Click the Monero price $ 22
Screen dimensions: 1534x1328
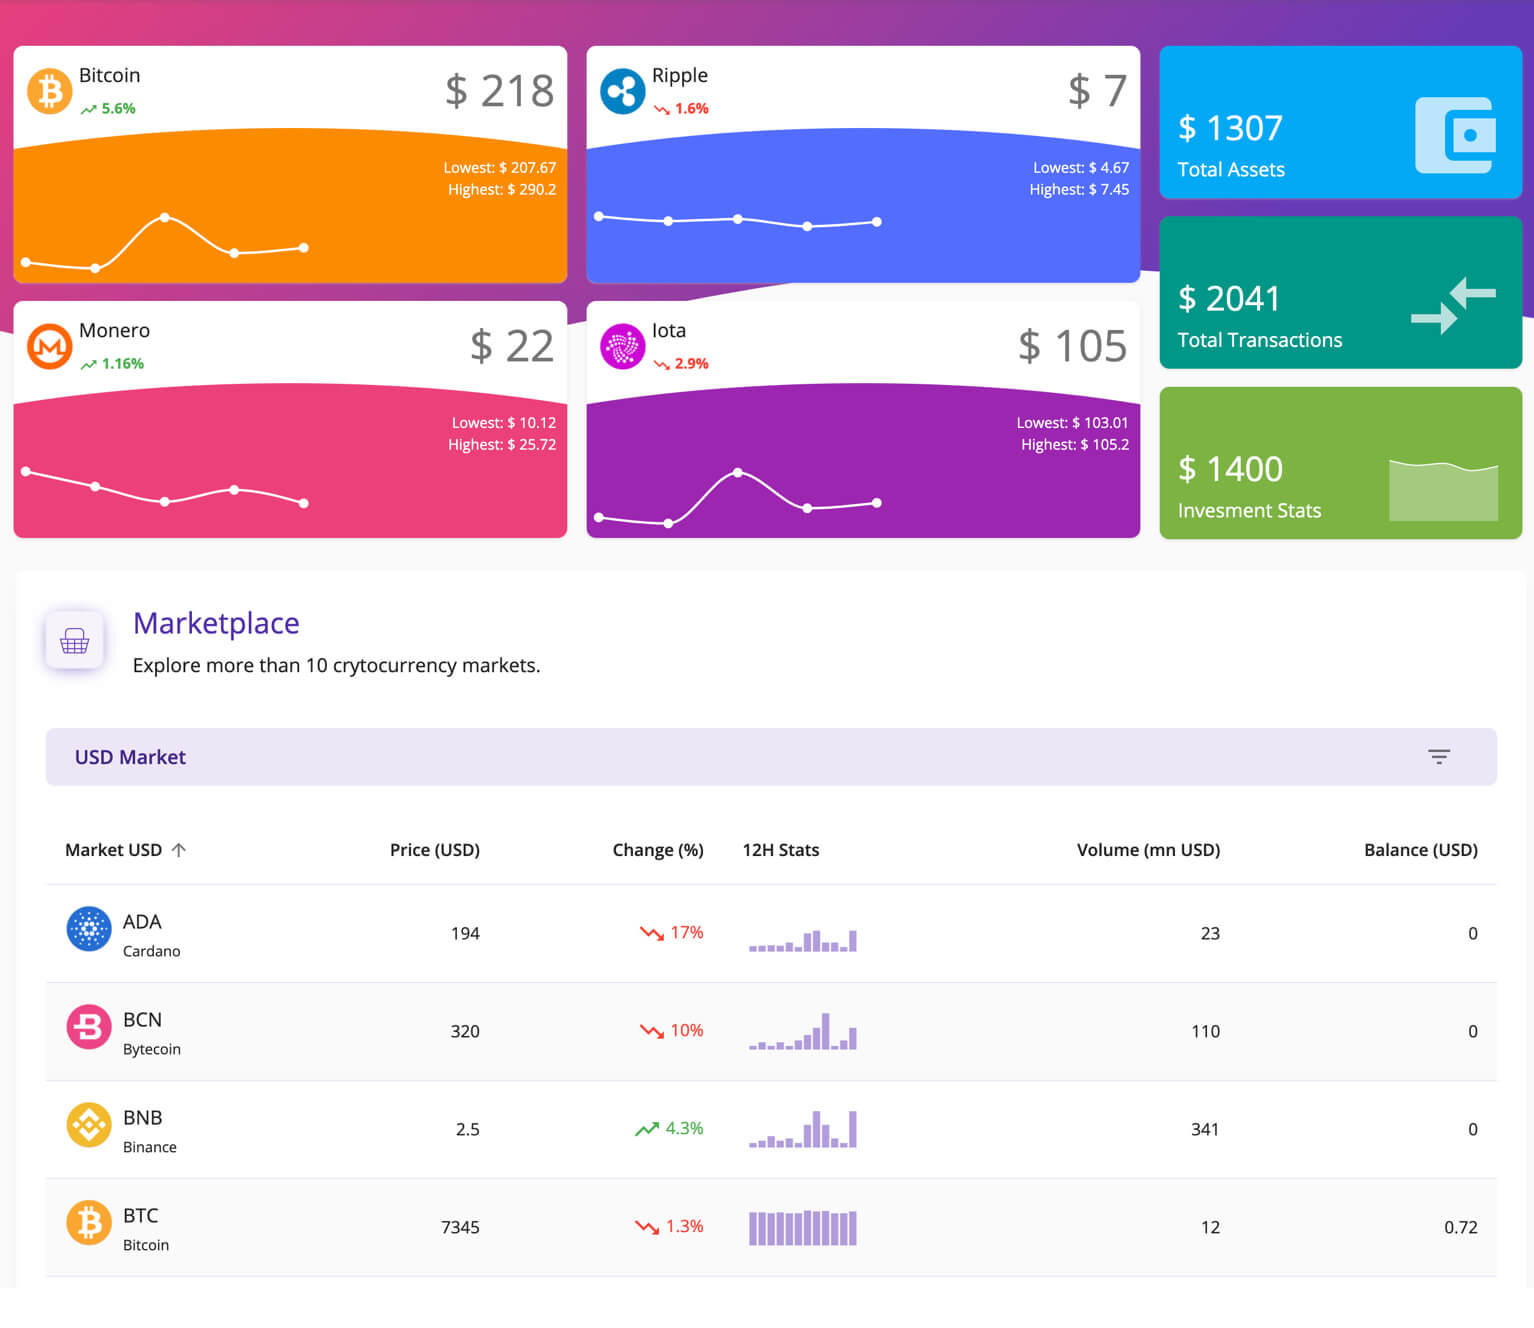[512, 346]
